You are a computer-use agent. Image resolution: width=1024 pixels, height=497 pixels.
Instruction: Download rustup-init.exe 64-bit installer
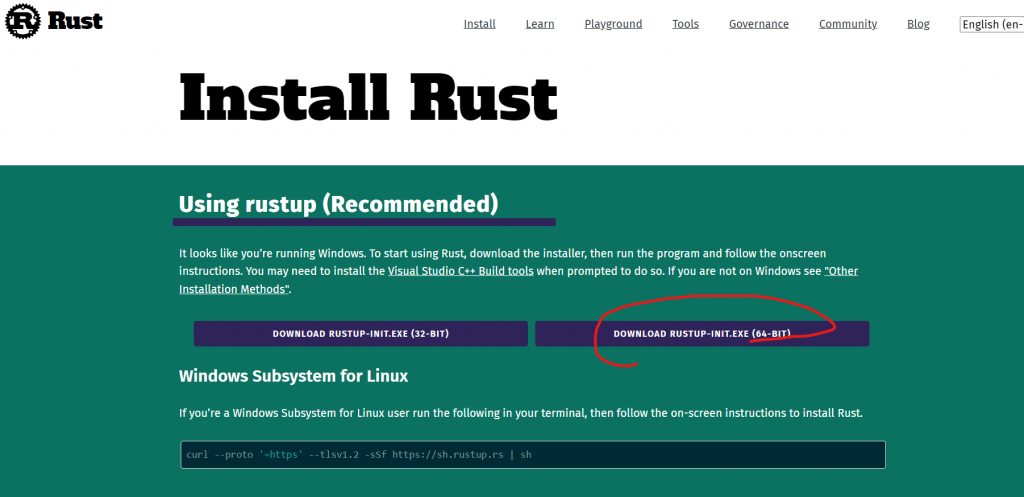point(702,334)
